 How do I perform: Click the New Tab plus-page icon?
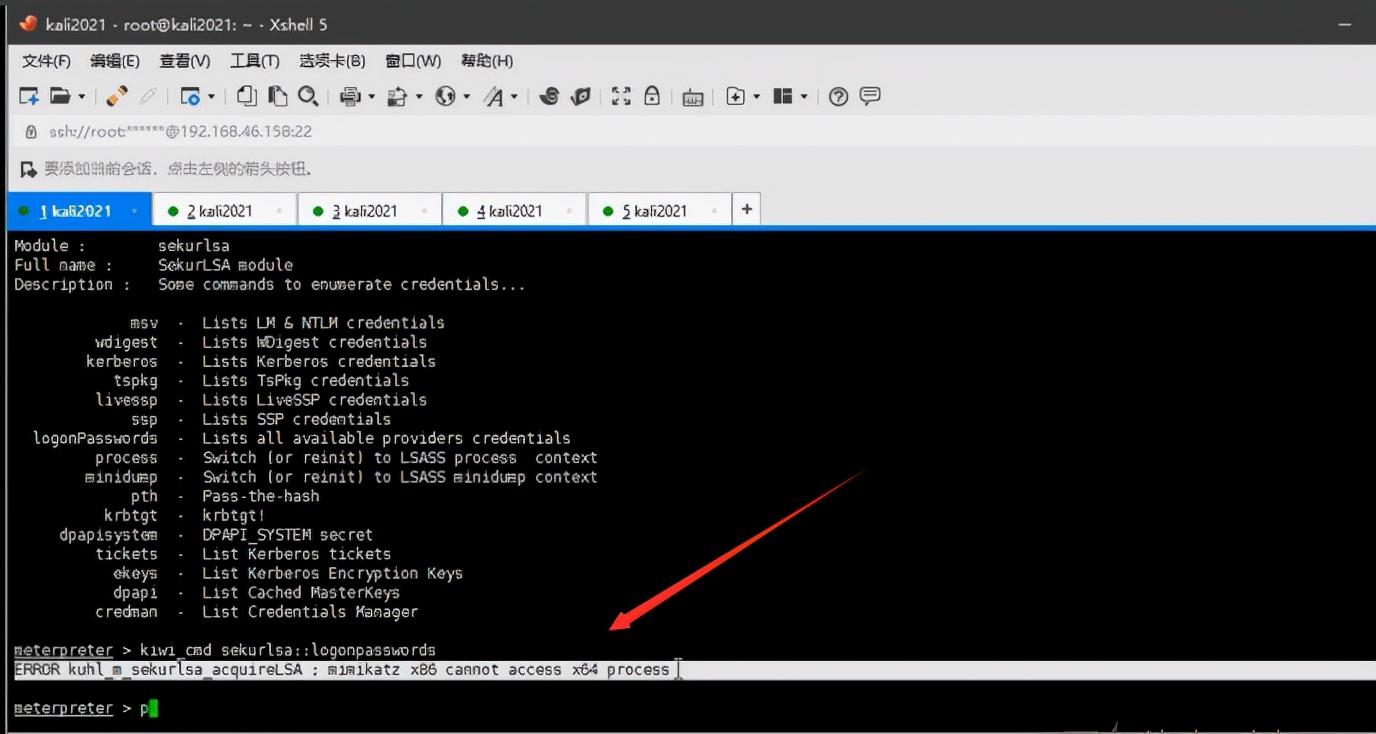[736, 96]
